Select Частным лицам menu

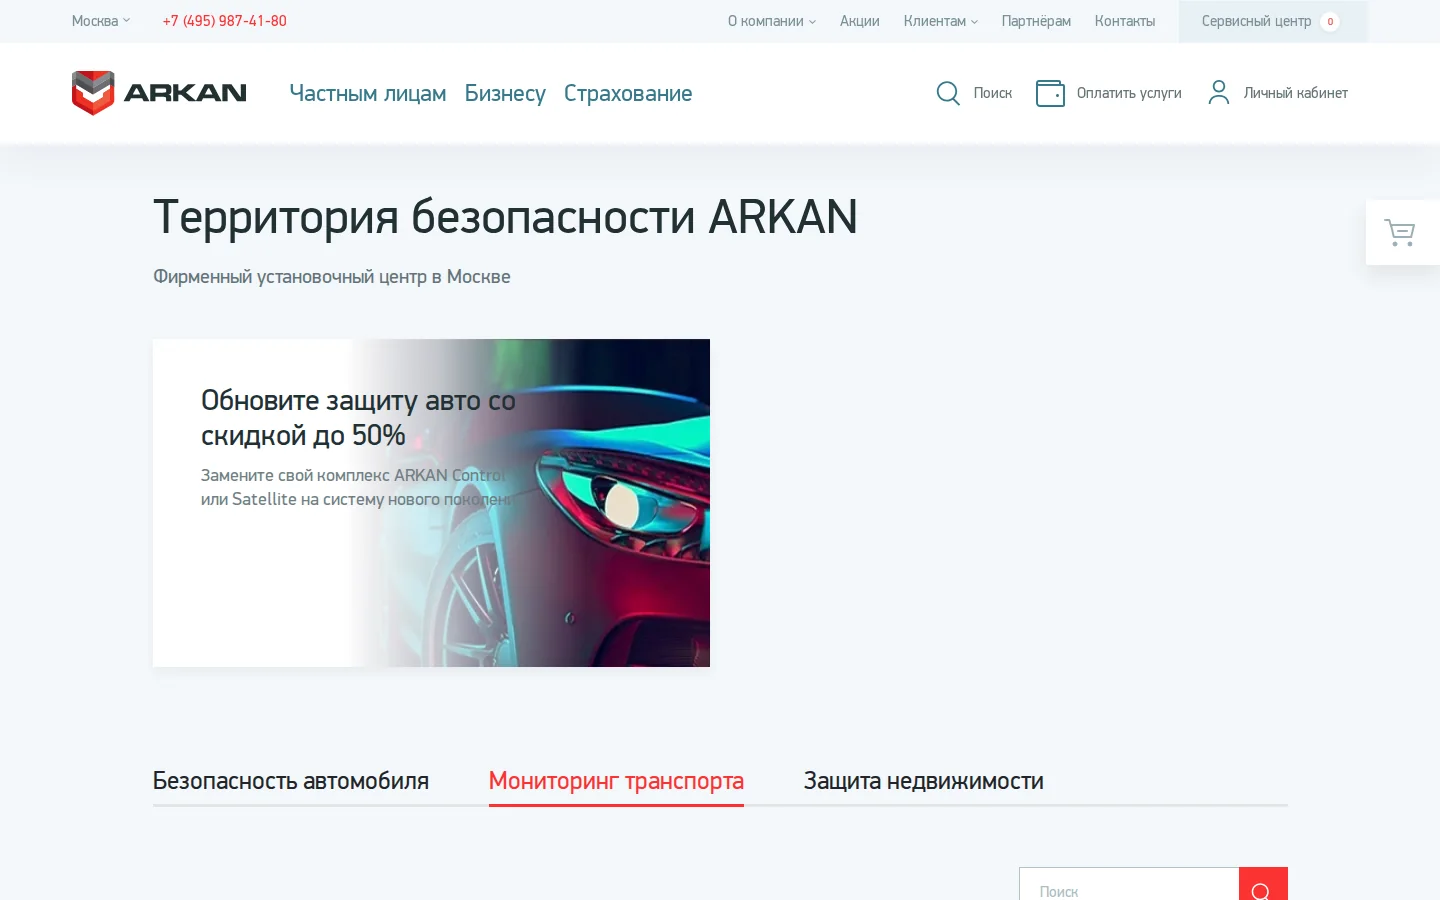[x=368, y=93]
